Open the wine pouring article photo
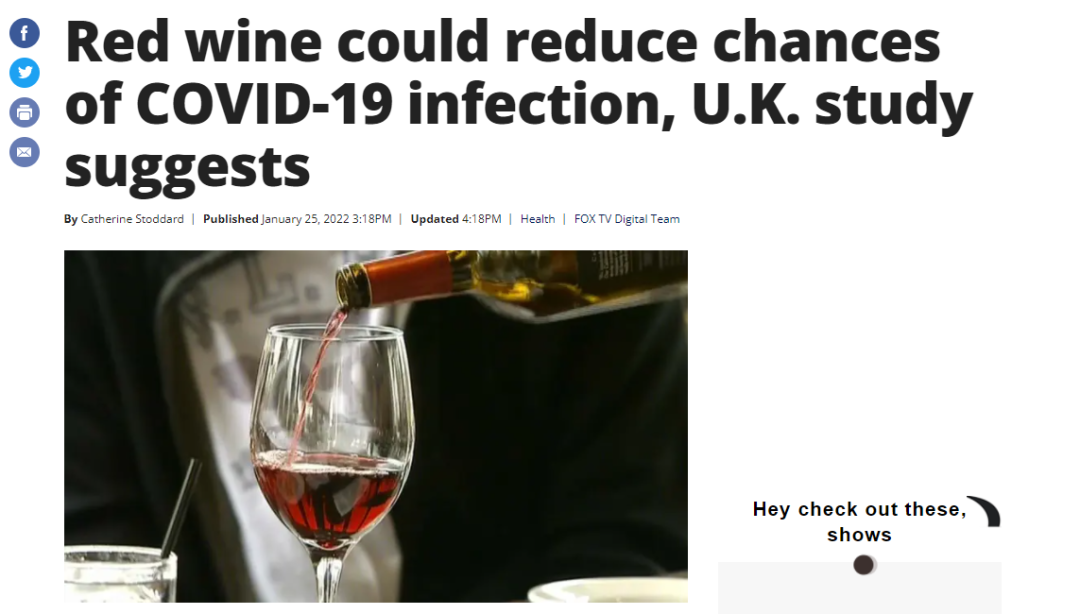 coord(376,426)
